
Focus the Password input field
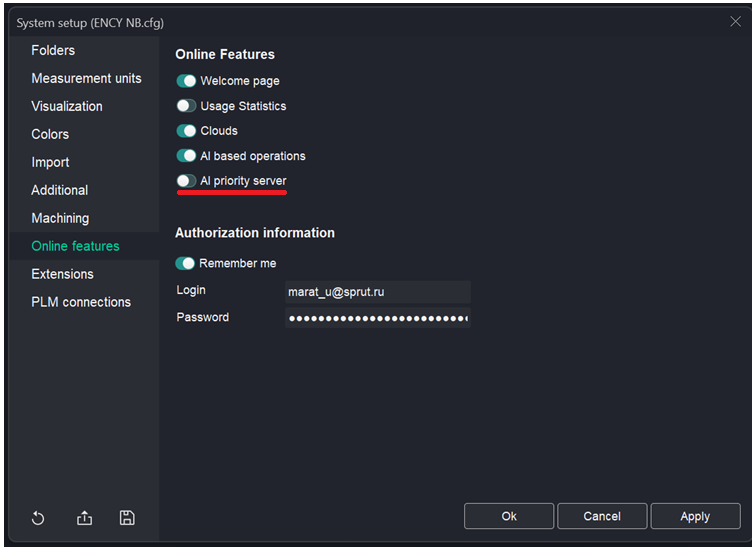pyautogui.click(x=377, y=319)
